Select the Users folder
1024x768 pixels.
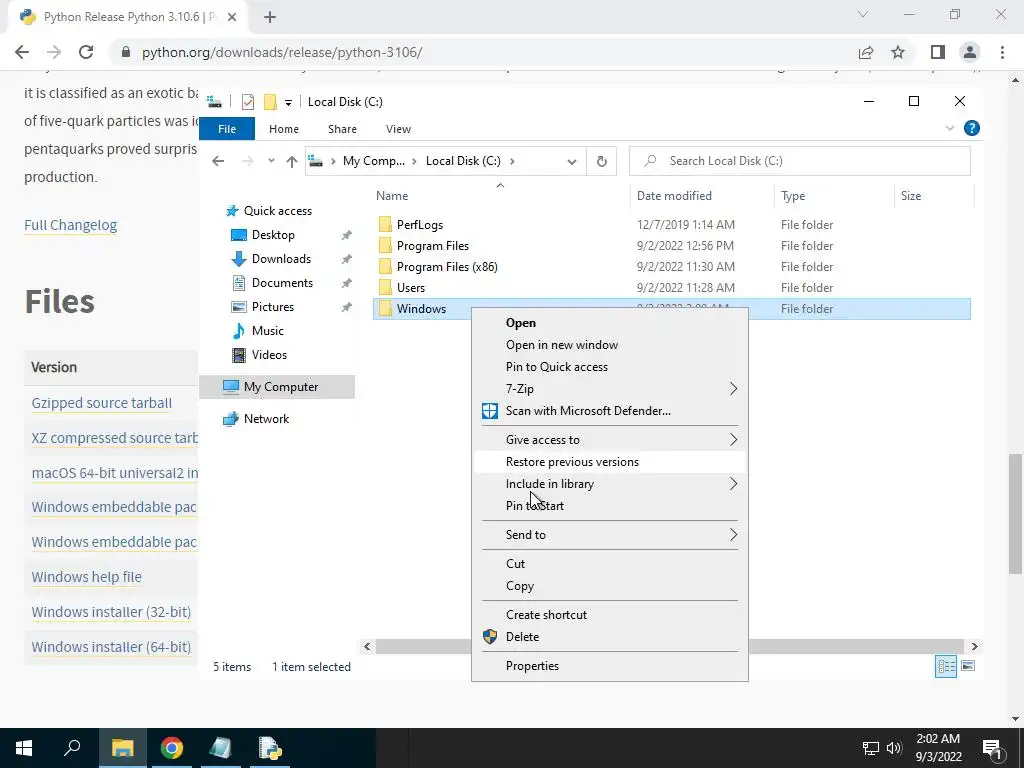click(410, 287)
